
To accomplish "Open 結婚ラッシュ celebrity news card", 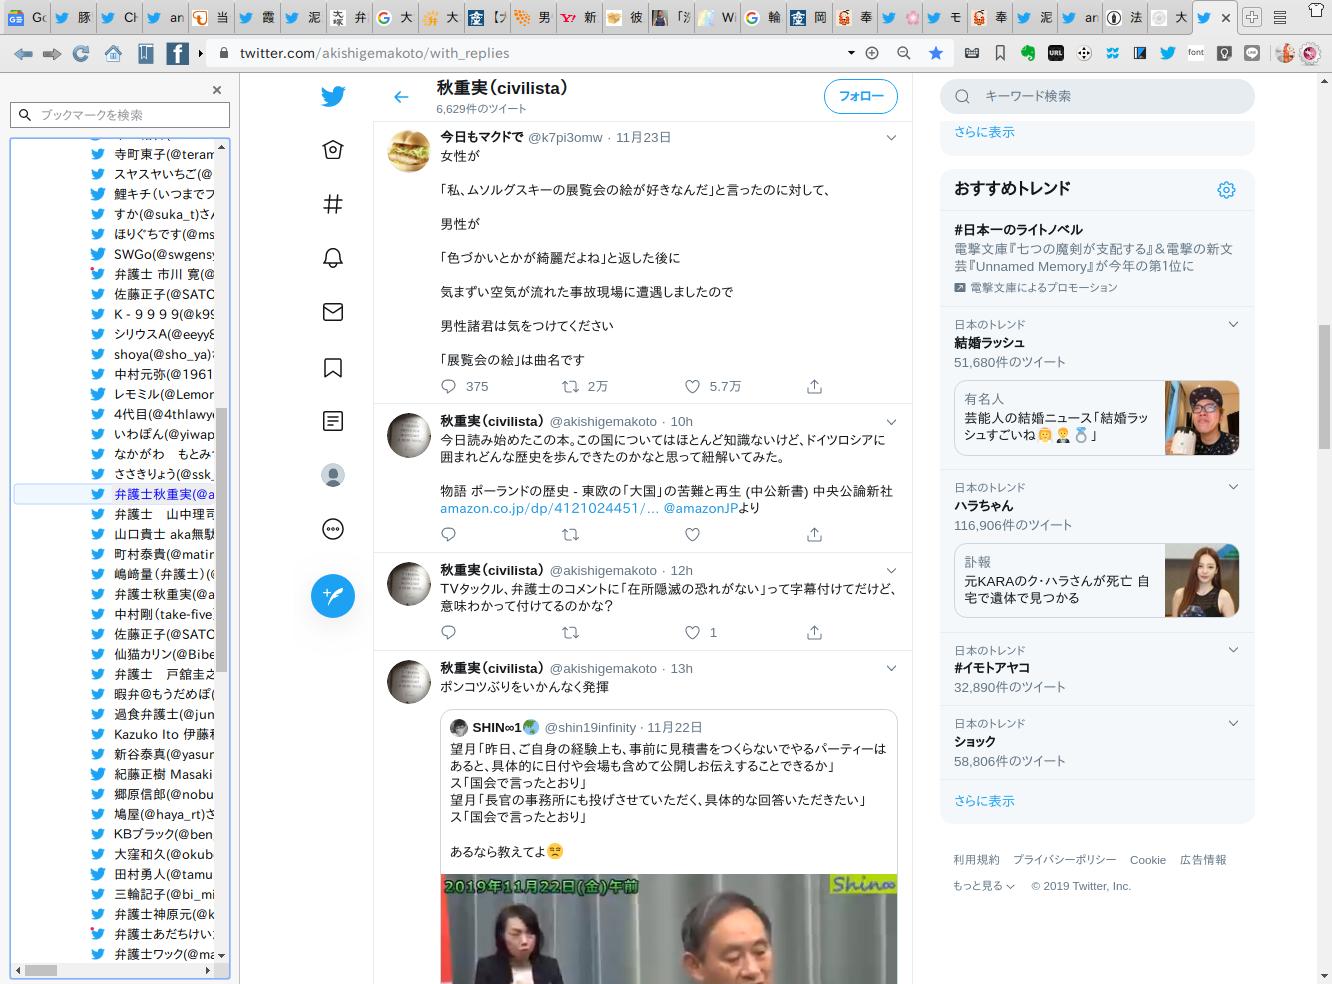I will click(1097, 418).
